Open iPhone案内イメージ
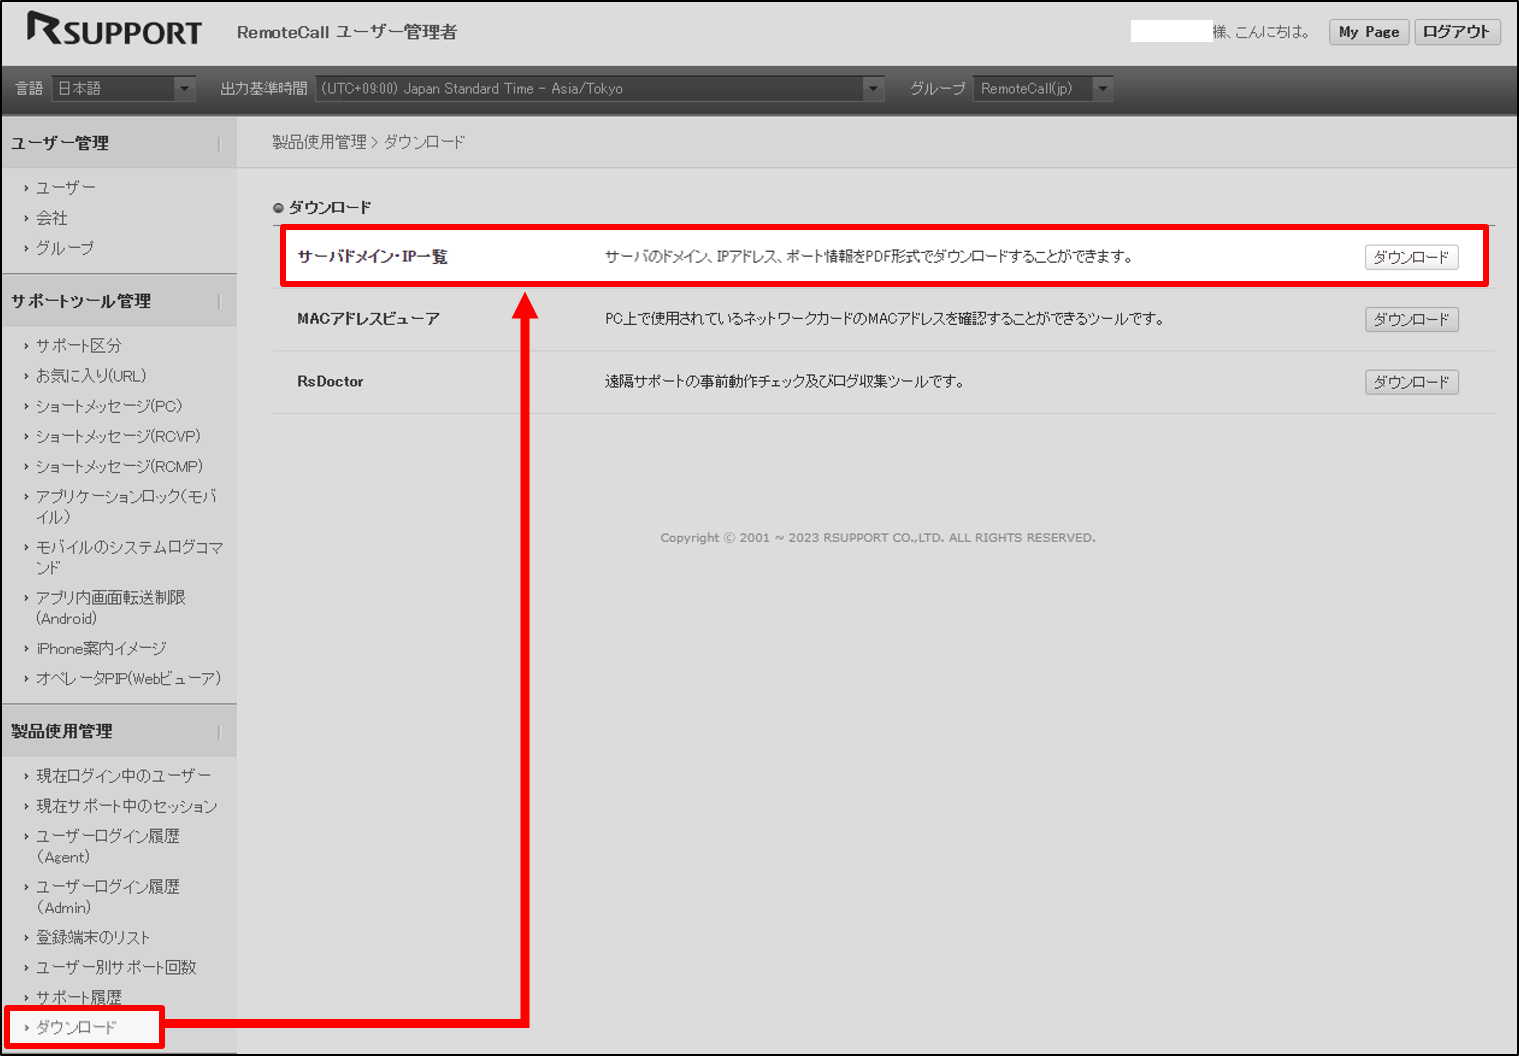The height and width of the screenshot is (1056, 1519). point(101,648)
